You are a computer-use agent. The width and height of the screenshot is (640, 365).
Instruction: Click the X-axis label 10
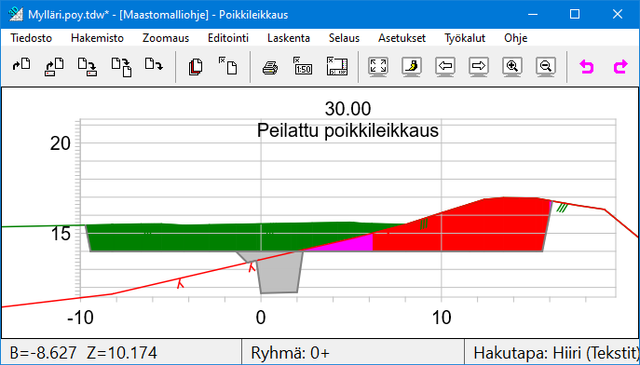(x=441, y=317)
